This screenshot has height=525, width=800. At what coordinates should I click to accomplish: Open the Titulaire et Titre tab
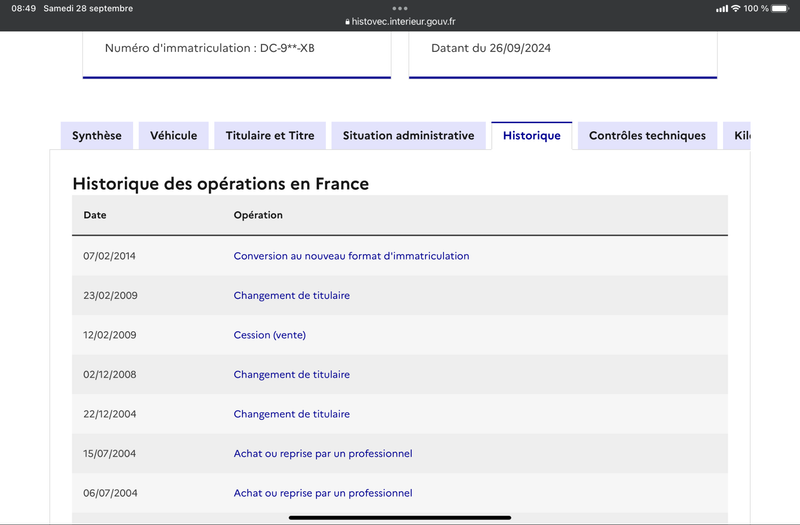click(x=270, y=135)
